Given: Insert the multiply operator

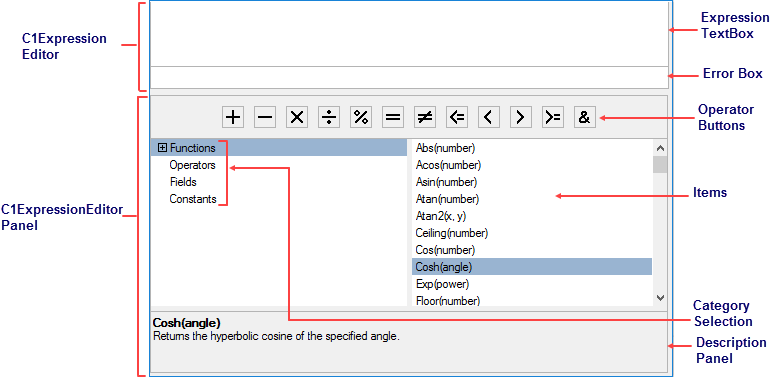Looking at the screenshot, I should [x=297, y=117].
